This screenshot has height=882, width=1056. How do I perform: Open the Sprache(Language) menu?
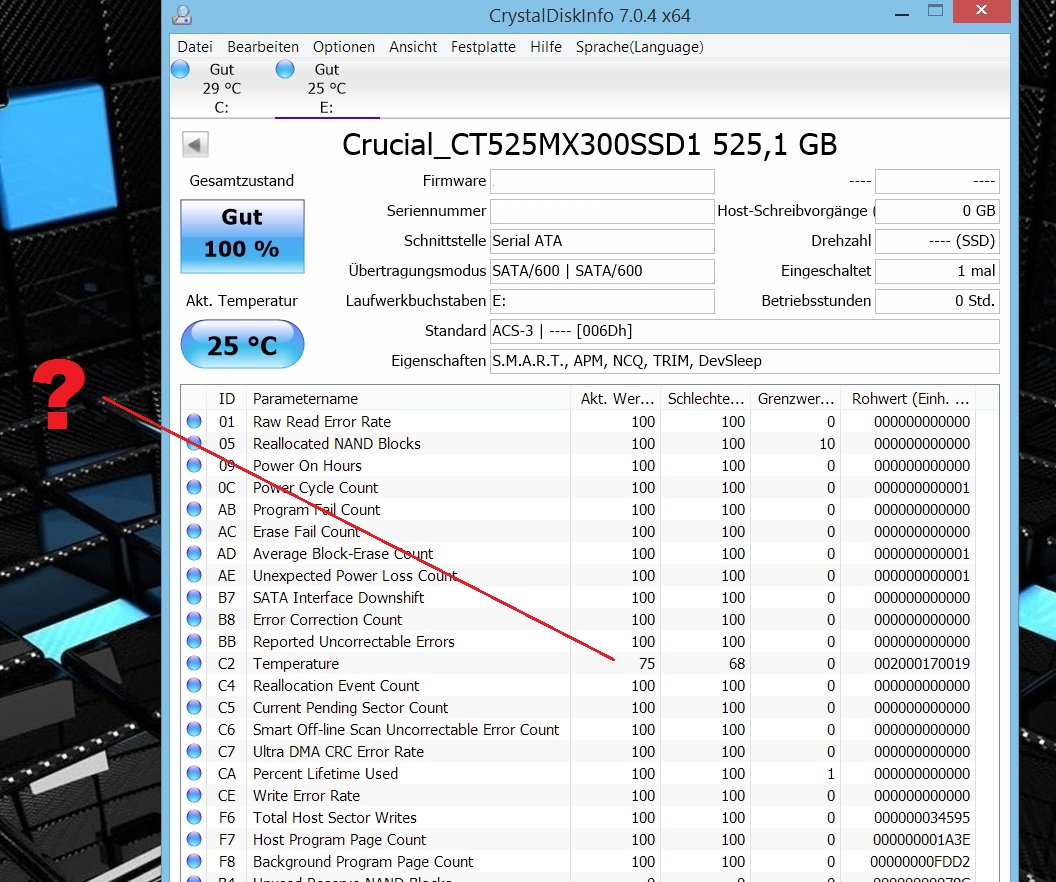click(639, 46)
